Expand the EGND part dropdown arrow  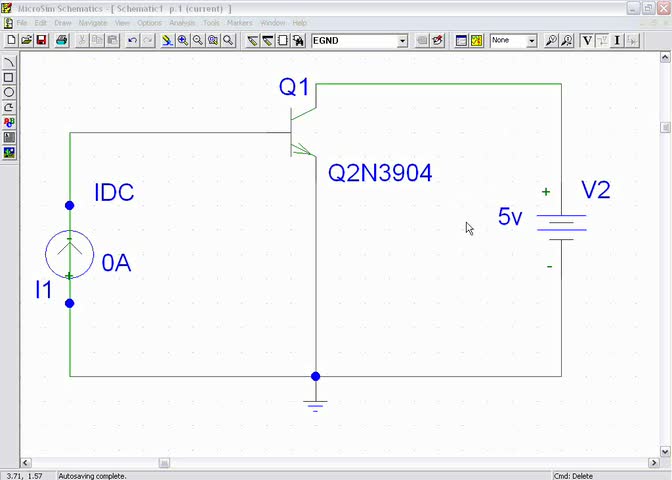point(402,41)
